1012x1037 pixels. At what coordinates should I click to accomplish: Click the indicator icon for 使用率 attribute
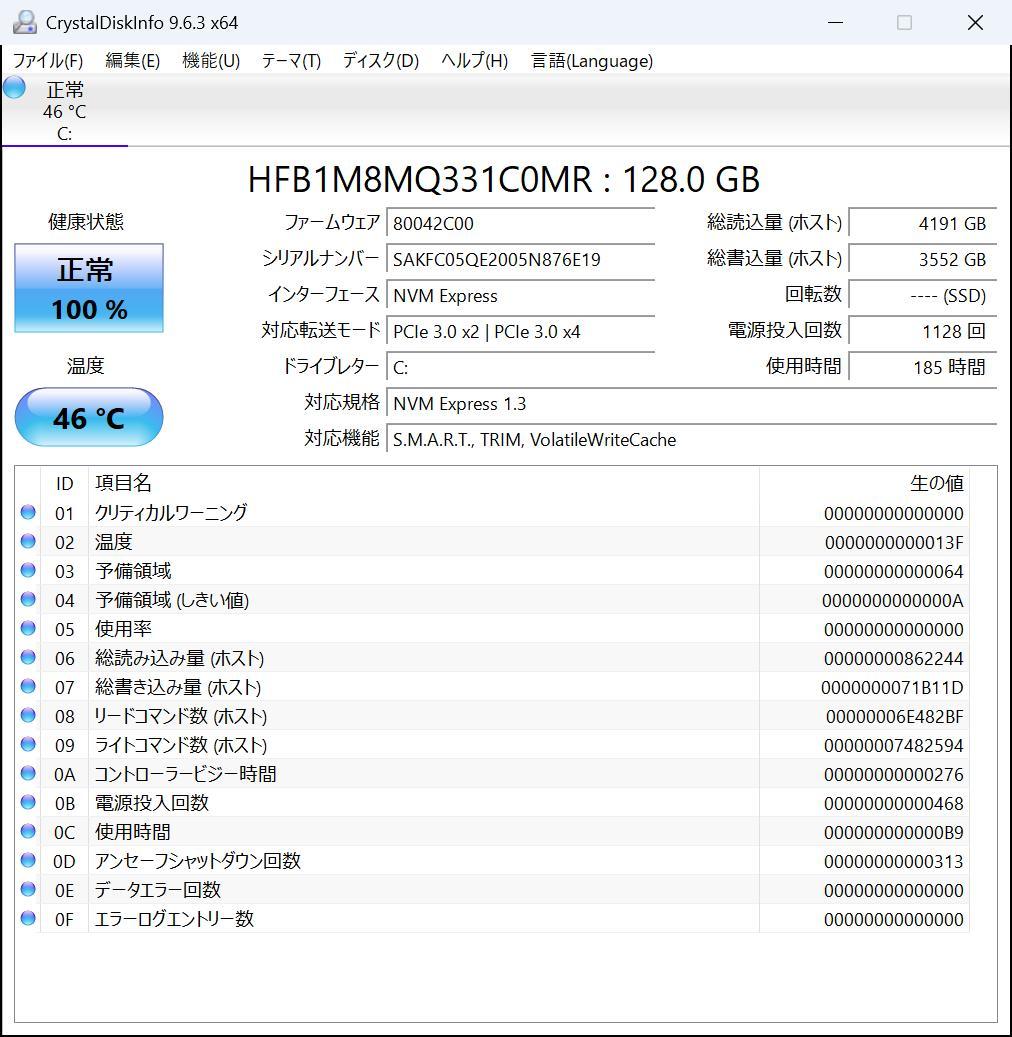coord(27,629)
